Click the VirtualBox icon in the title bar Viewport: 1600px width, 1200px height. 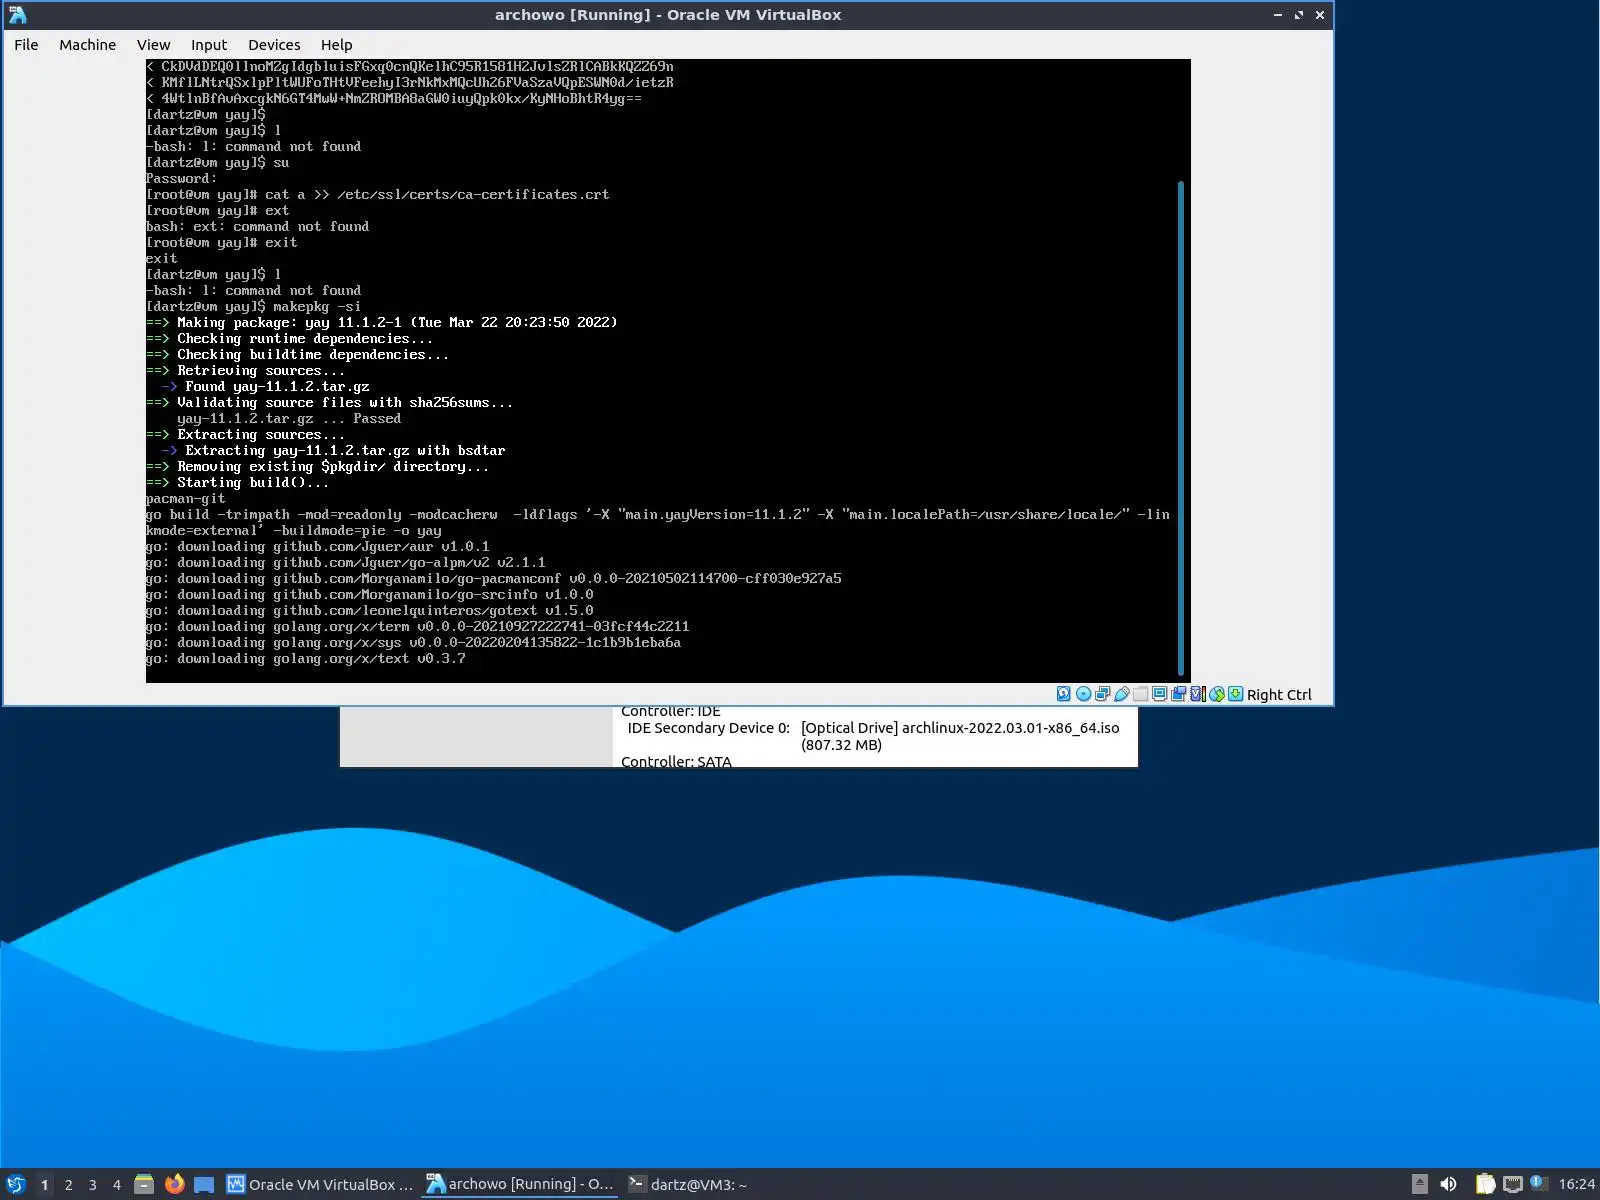pos(17,15)
